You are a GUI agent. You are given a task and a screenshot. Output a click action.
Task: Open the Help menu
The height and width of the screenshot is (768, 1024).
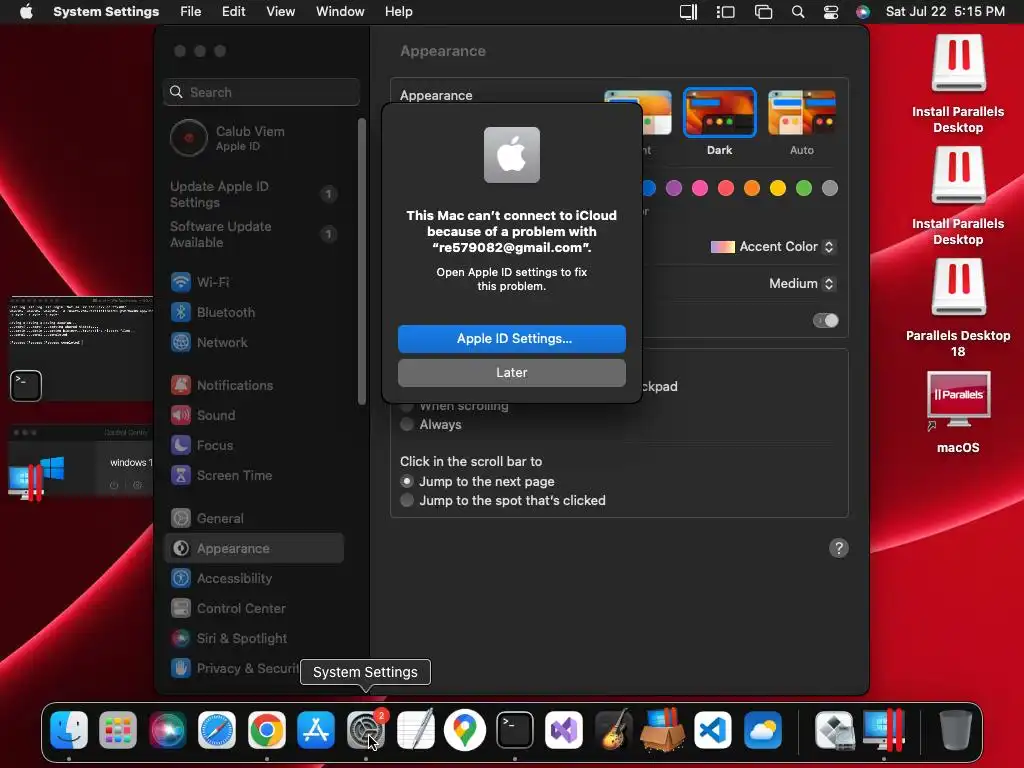[x=398, y=12]
